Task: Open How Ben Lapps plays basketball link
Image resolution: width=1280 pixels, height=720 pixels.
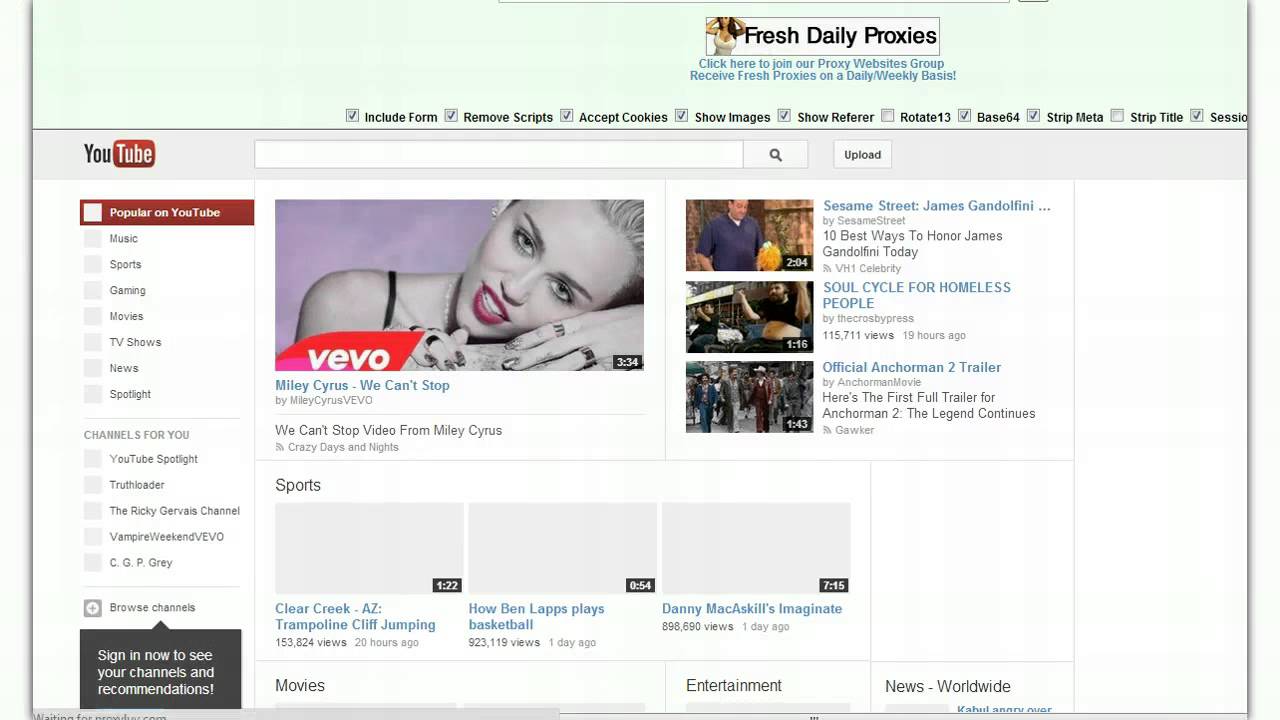Action: coord(536,616)
